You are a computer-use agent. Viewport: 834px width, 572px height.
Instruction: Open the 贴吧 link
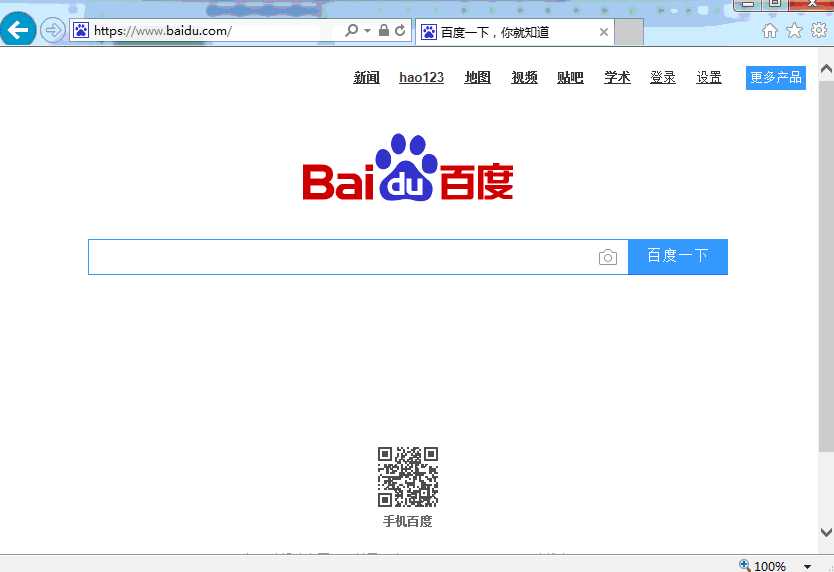pyautogui.click(x=570, y=78)
